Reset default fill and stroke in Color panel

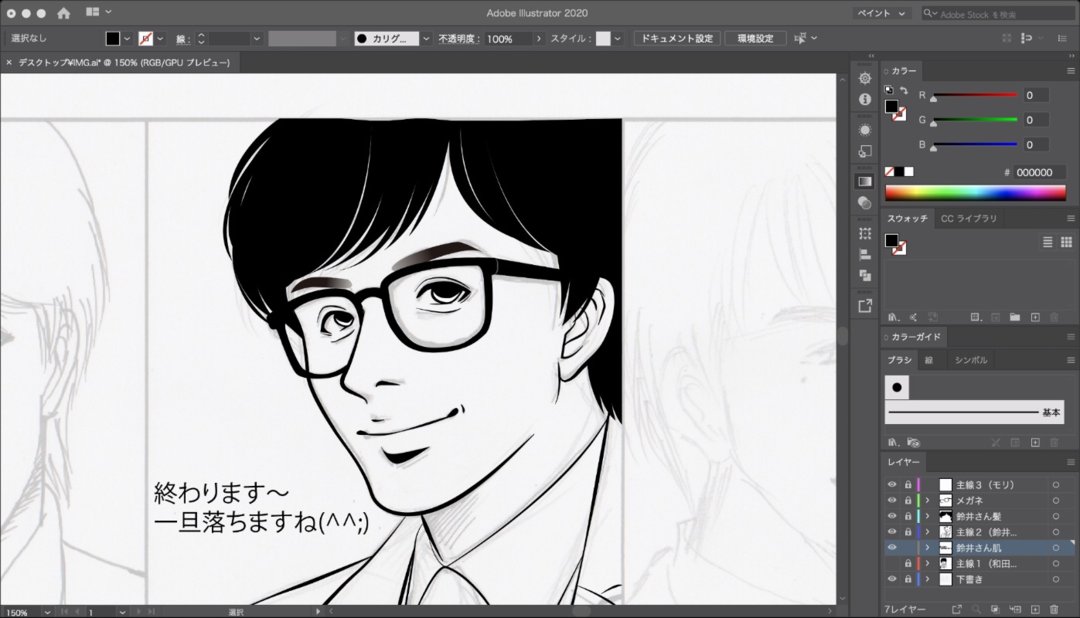889,90
